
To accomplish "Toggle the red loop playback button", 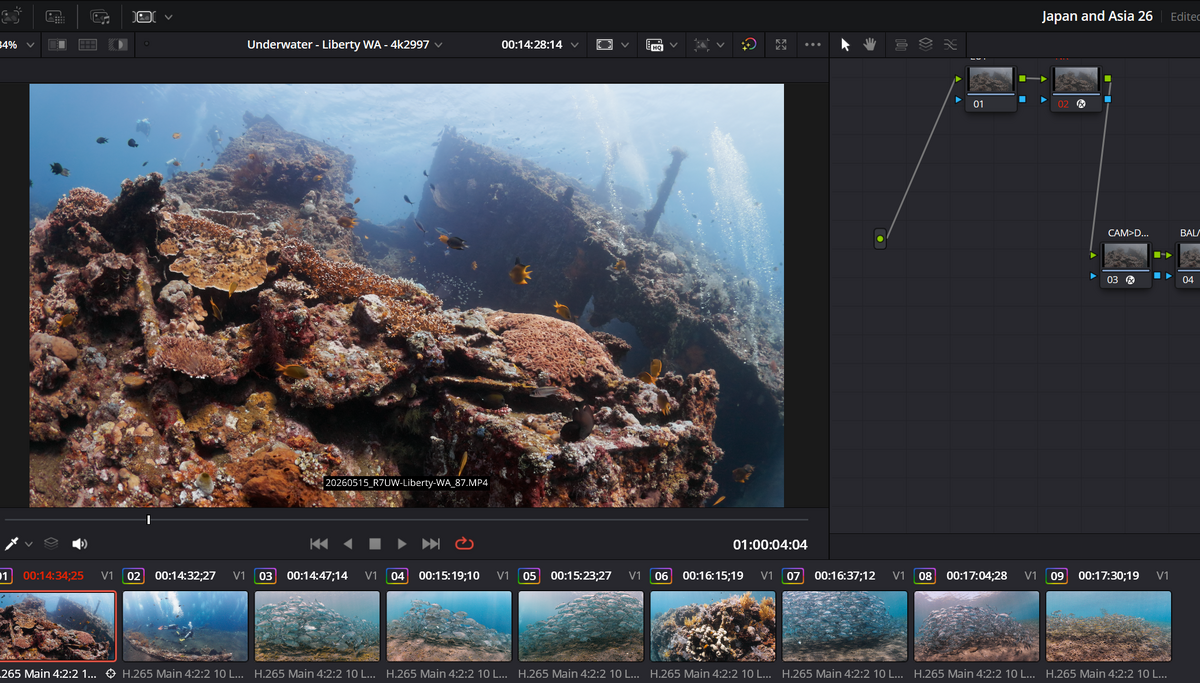I will pyautogui.click(x=464, y=544).
